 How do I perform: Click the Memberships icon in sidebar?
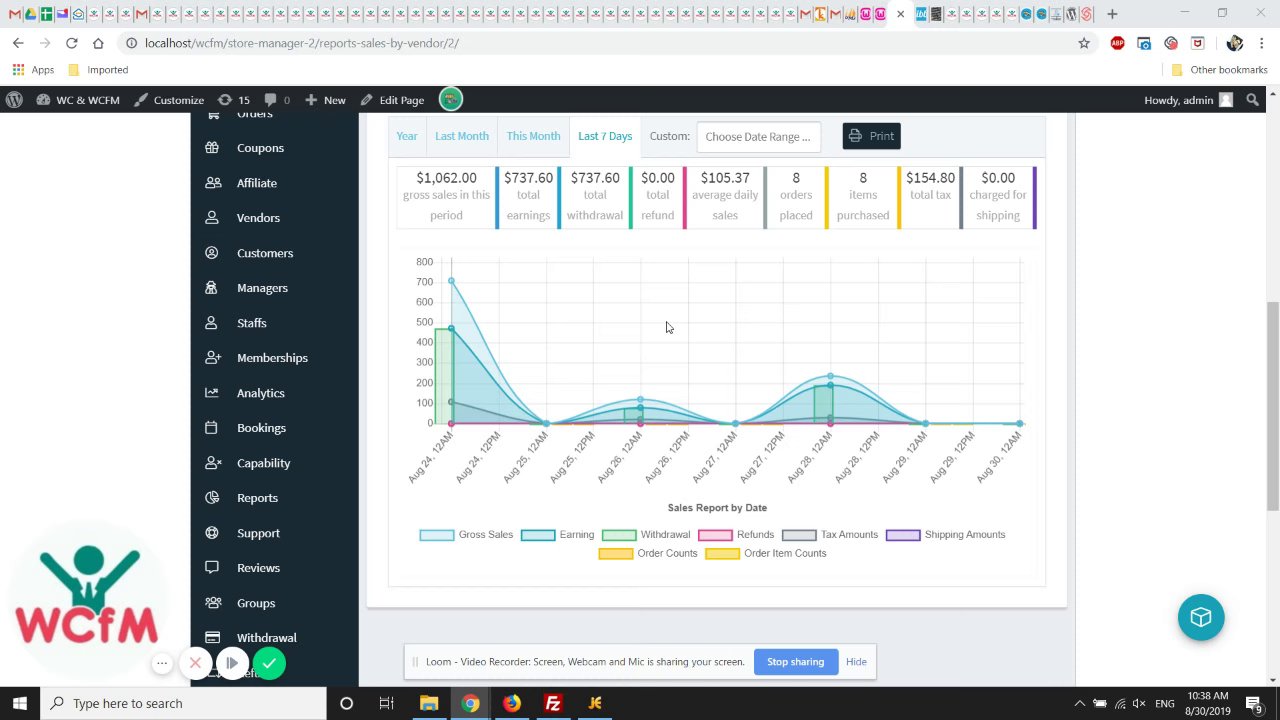[213, 358]
